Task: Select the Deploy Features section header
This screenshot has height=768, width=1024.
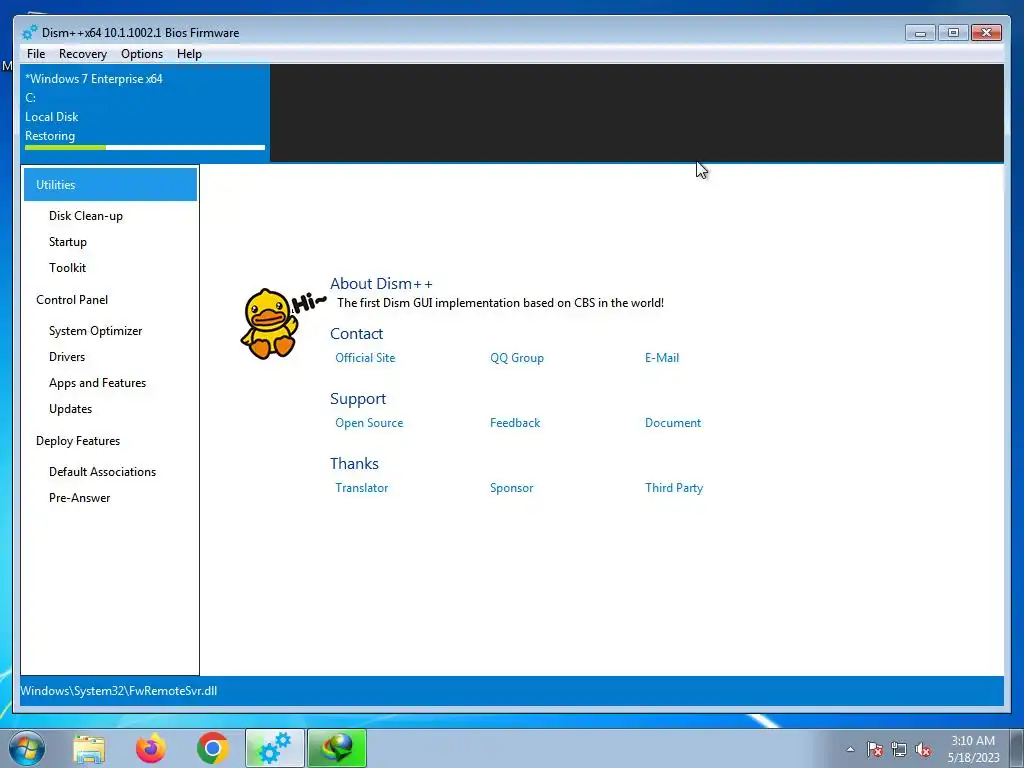Action: point(78,441)
